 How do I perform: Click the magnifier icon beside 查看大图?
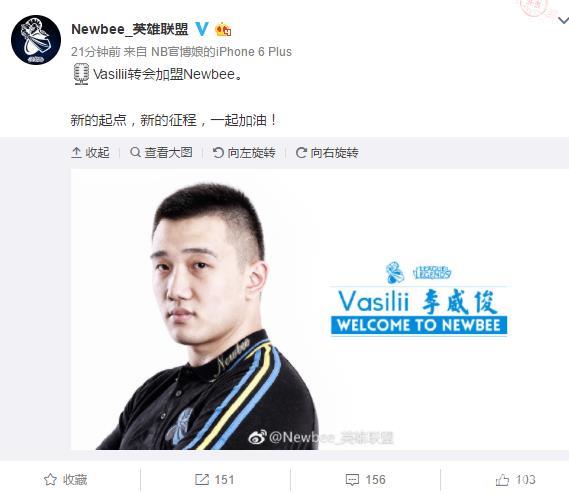click(x=135, y=152)
